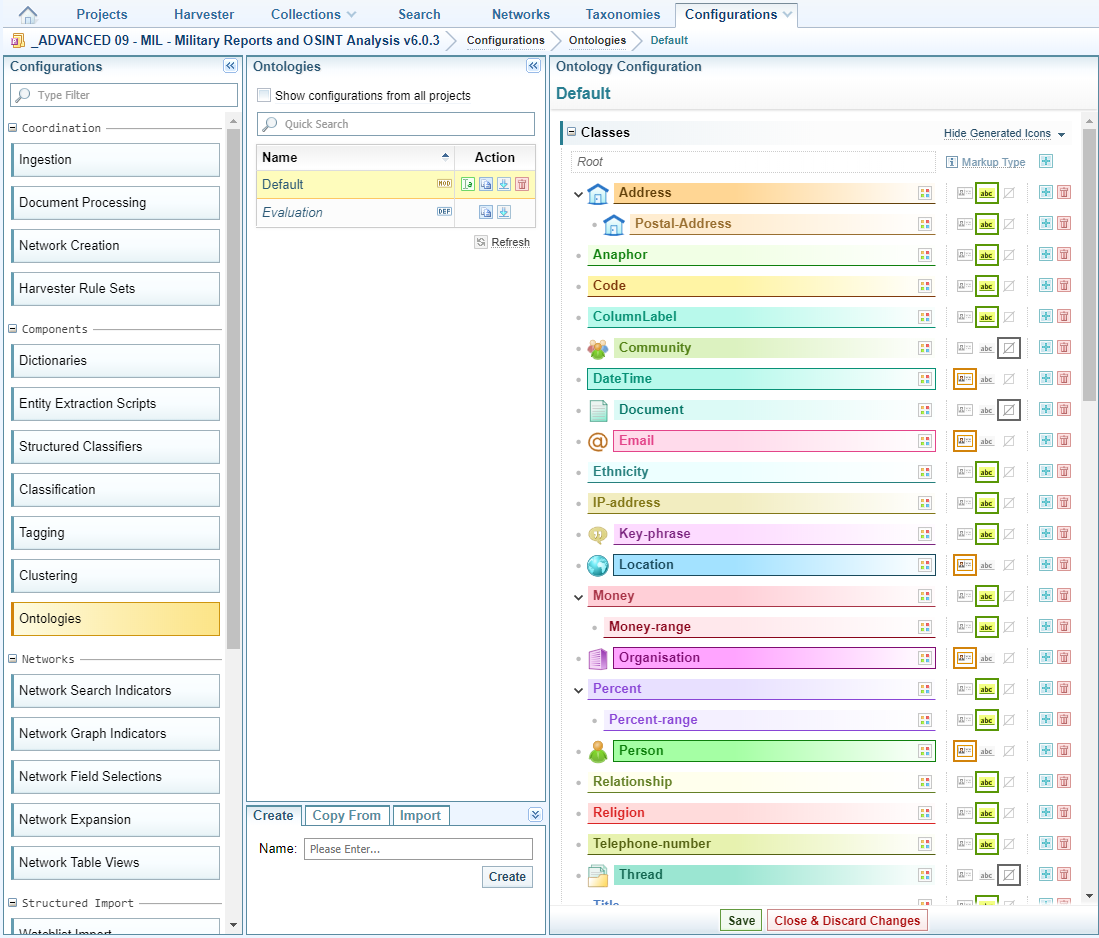1099x938 pixels.
Task: Collapse the Ontologies panel with double-arrow icon
Action: coord(533,66)
